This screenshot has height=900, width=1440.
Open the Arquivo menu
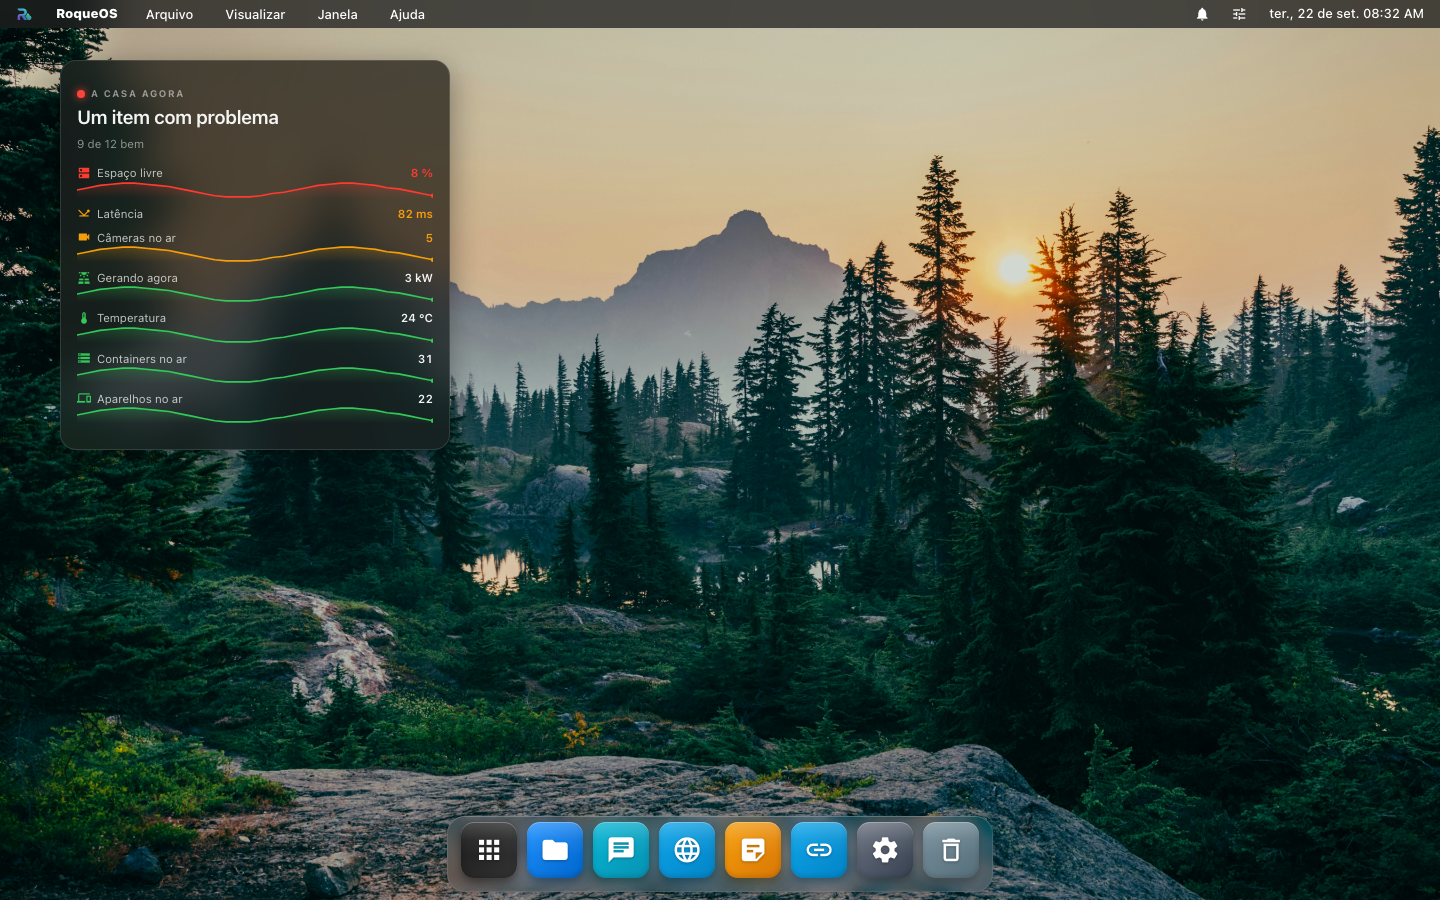(170, 14)
